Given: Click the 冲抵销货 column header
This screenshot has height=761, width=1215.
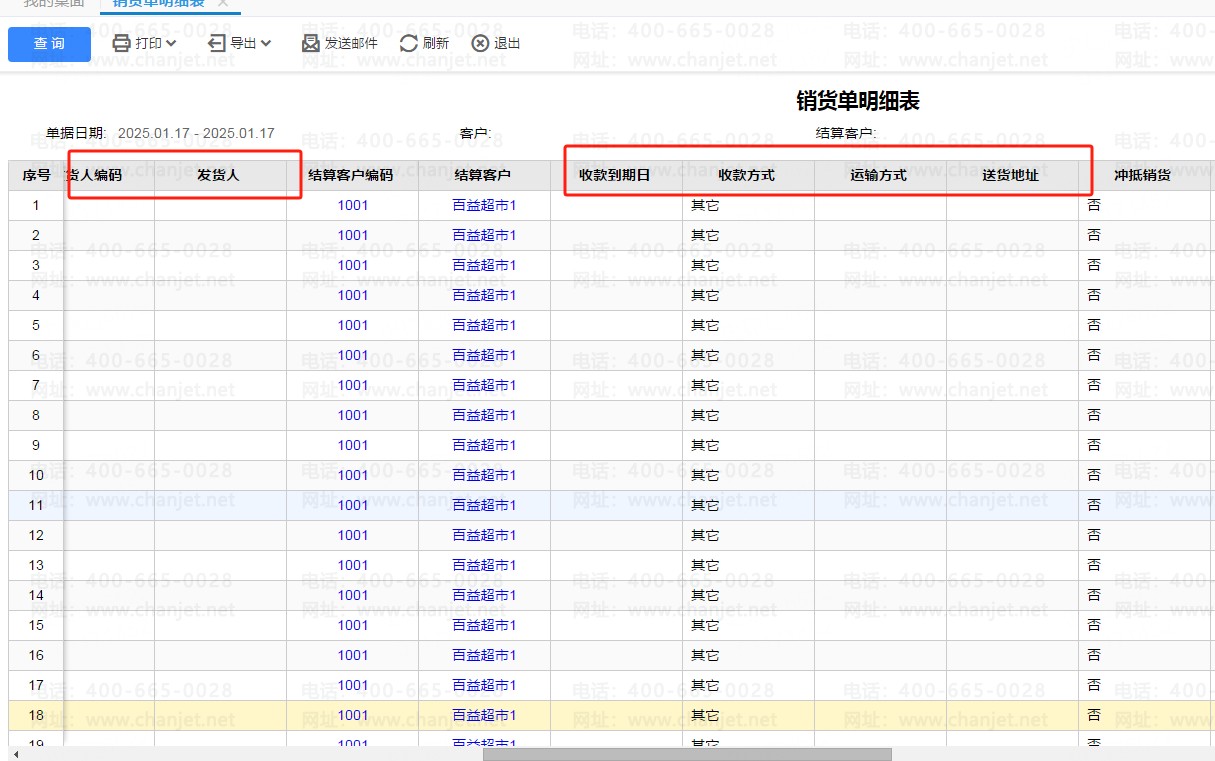Looking at the screenshot, I should pyautogui.click(x=1142, y=175).
